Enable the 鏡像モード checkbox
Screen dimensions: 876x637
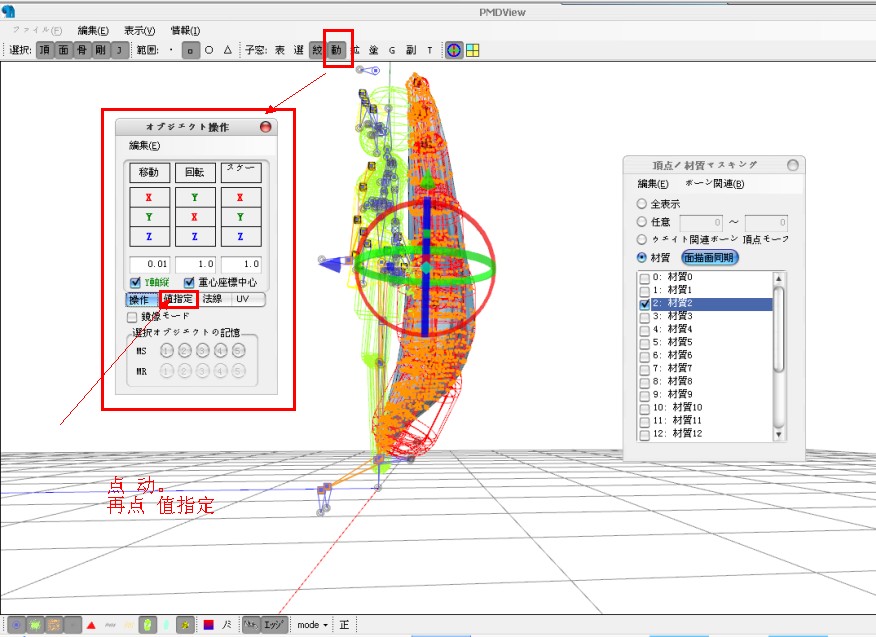pyautogui.click(x=132, y=317)
